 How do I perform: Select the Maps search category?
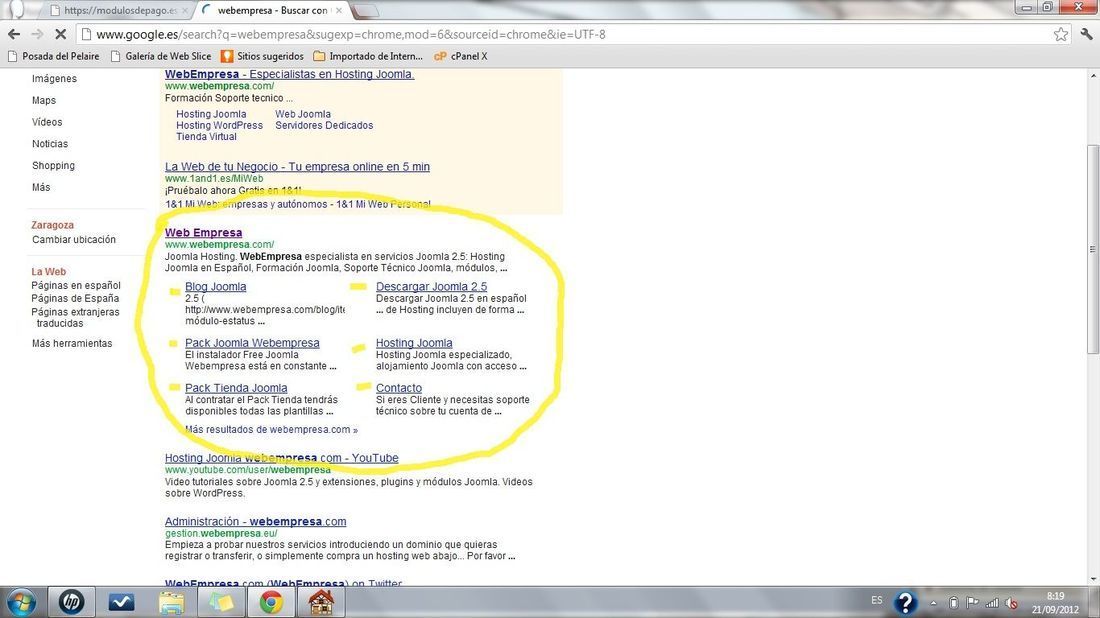pyautogui.click(x=43, y=100)
